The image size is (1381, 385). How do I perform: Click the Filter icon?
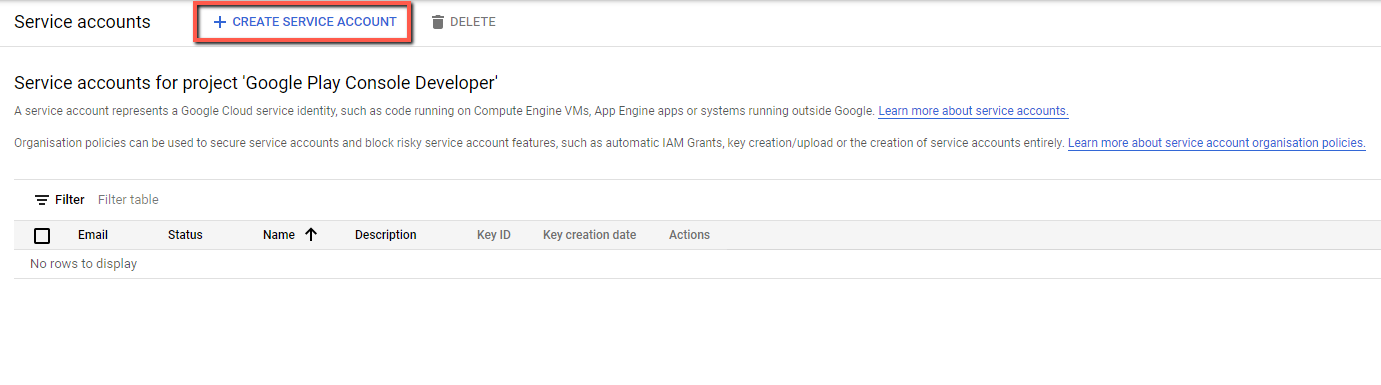(x=42, y=200)
